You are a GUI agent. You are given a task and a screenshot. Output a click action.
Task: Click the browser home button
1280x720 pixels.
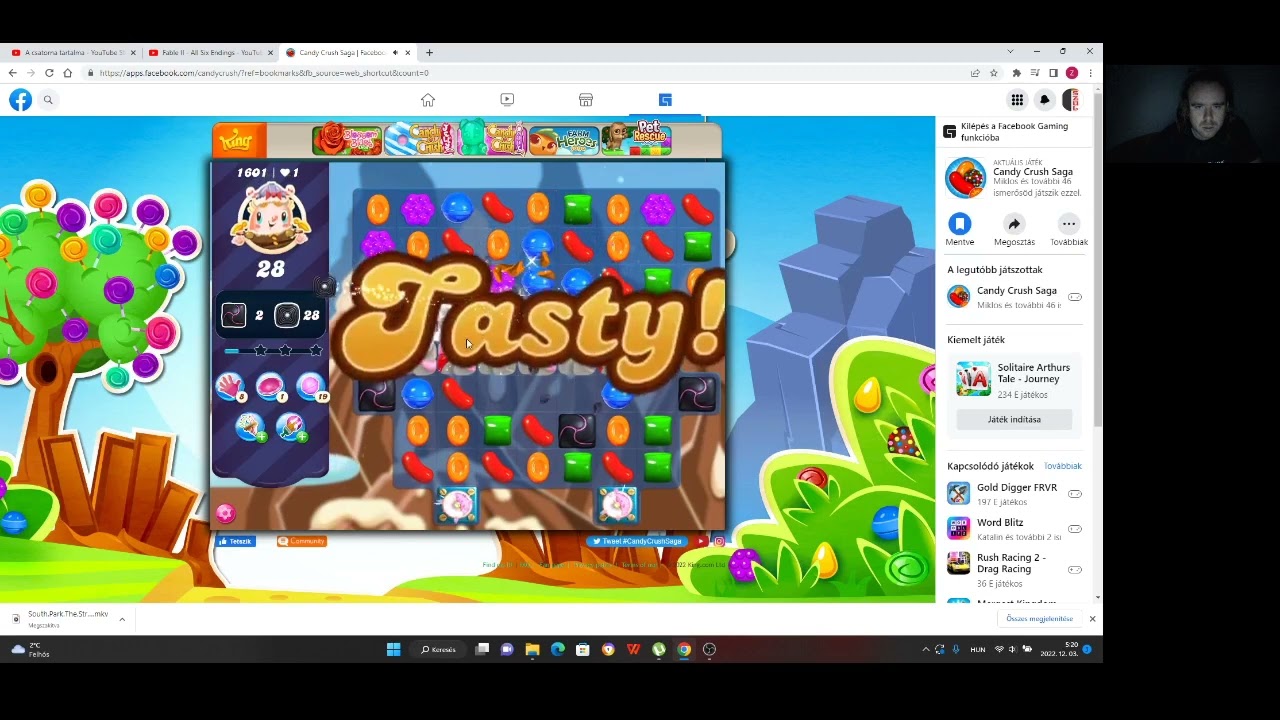pyautogui.click(x=68, y=73)
